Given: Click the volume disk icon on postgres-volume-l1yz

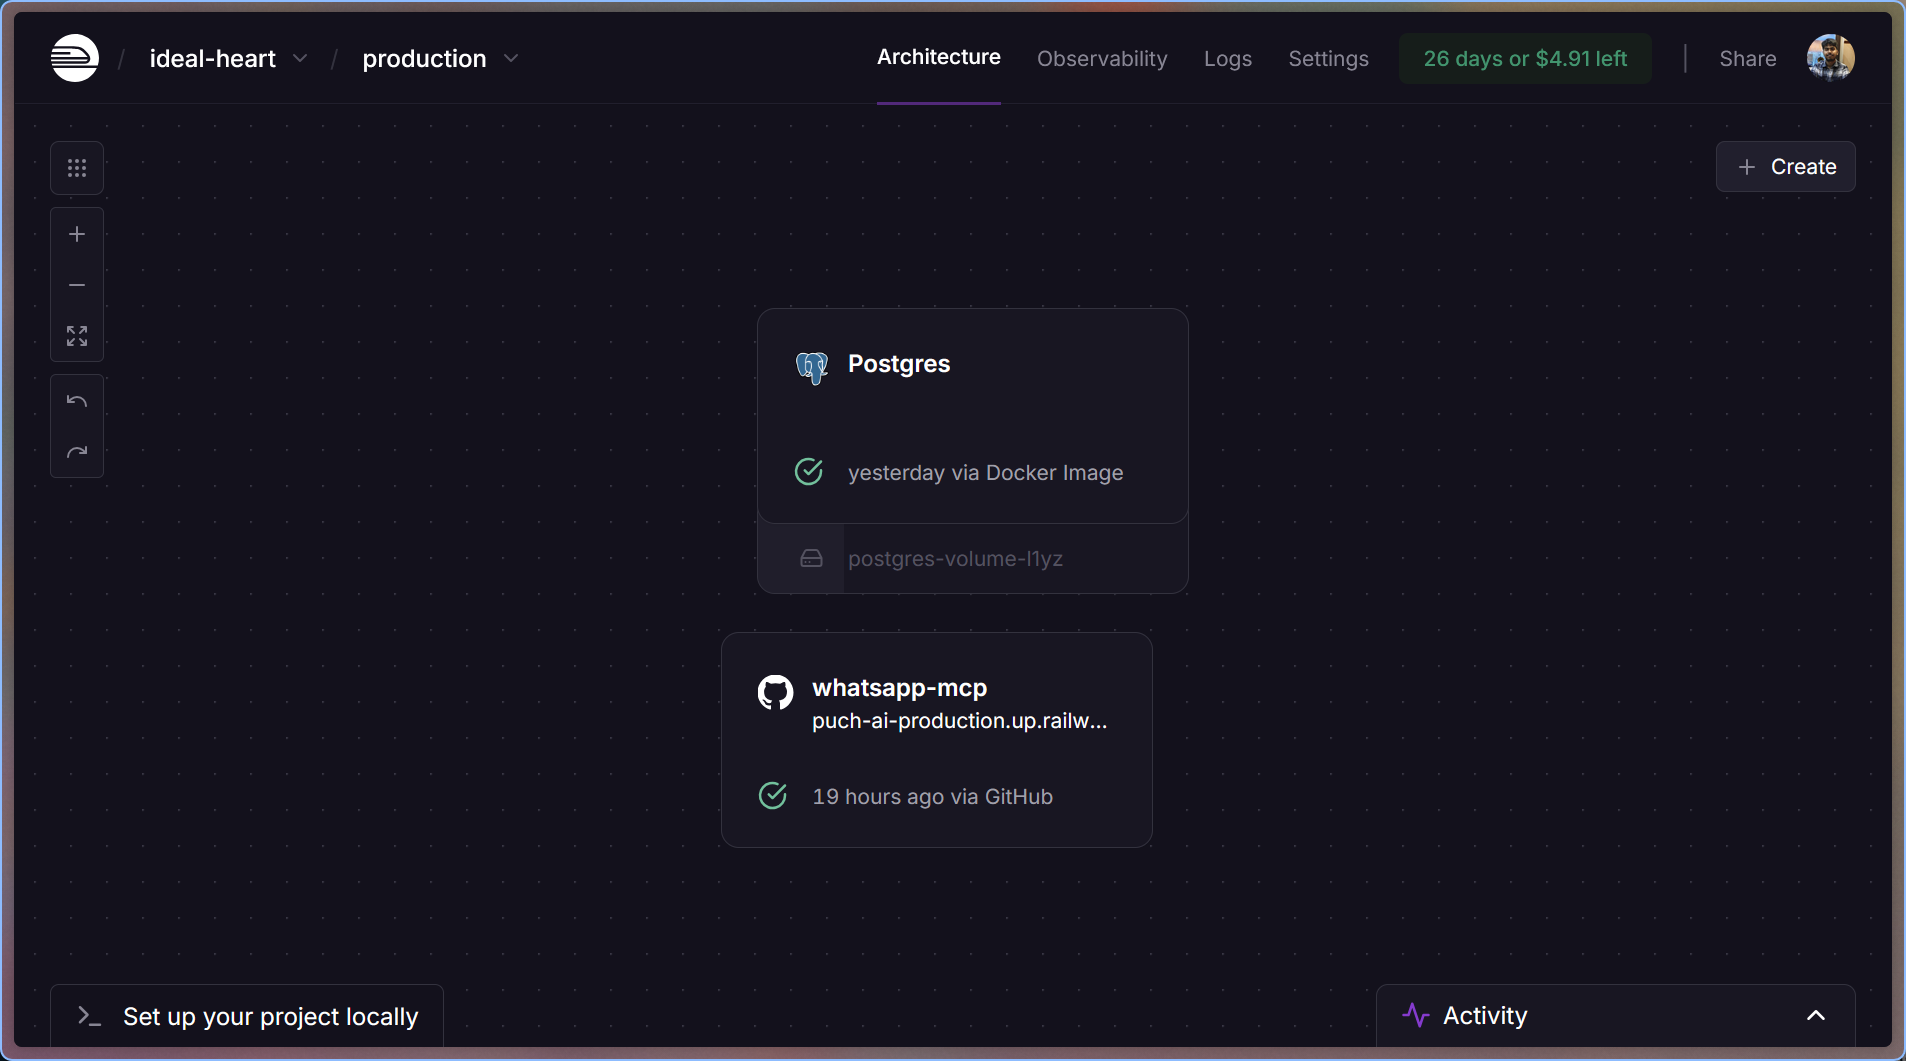Looking at the screenshot, I should pos(811,558).
